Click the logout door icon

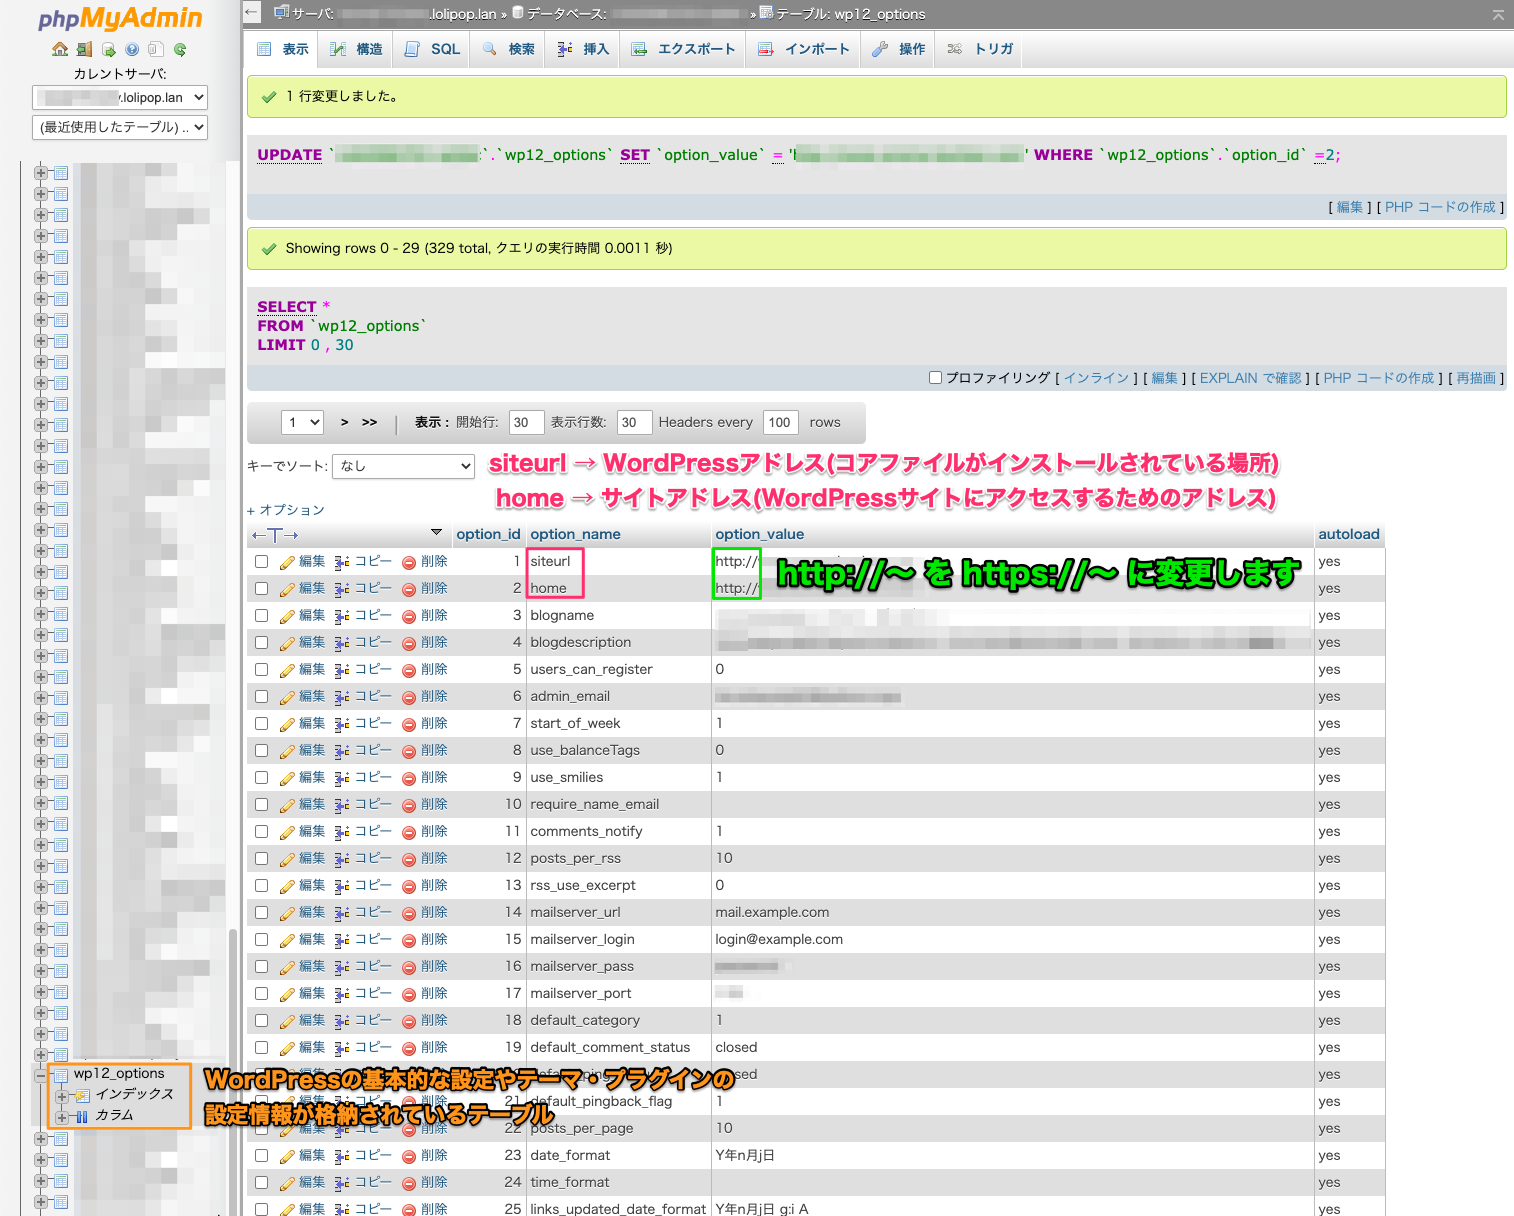tap(84, 49)
